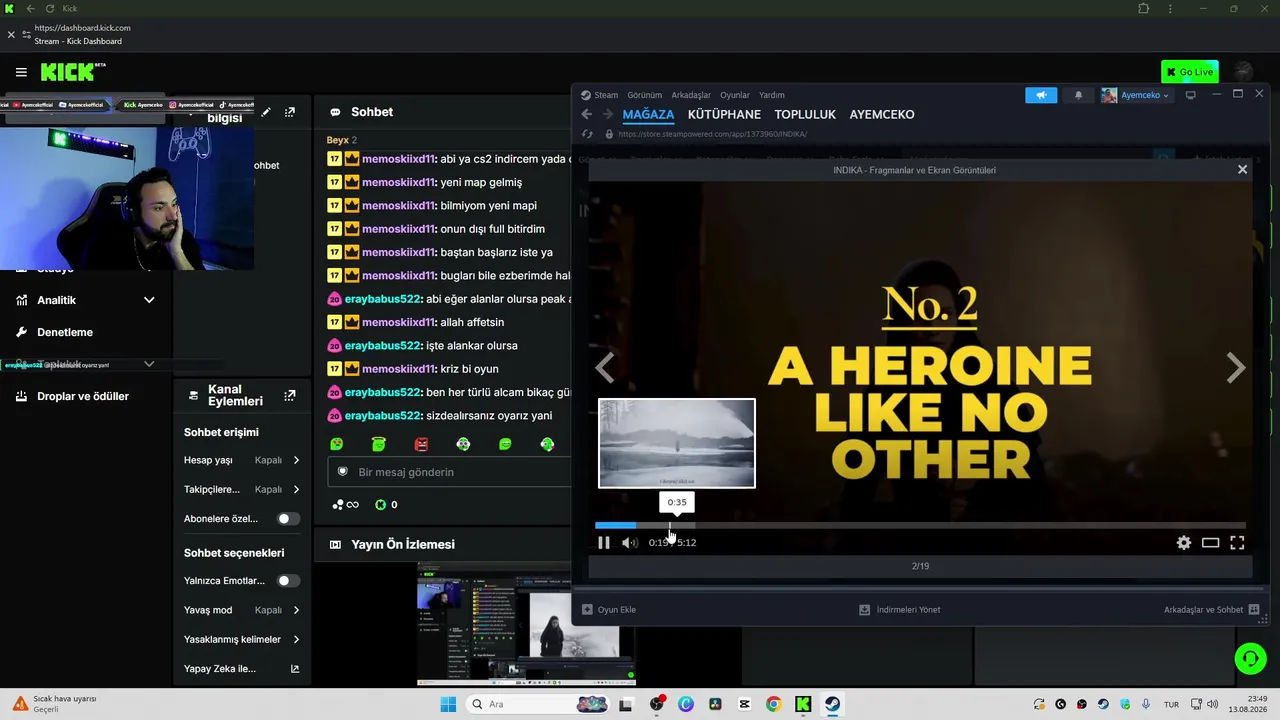
Task: Open the Oyunlar menu in Steam
Action: pyautogui.click(x=735, y=95)
